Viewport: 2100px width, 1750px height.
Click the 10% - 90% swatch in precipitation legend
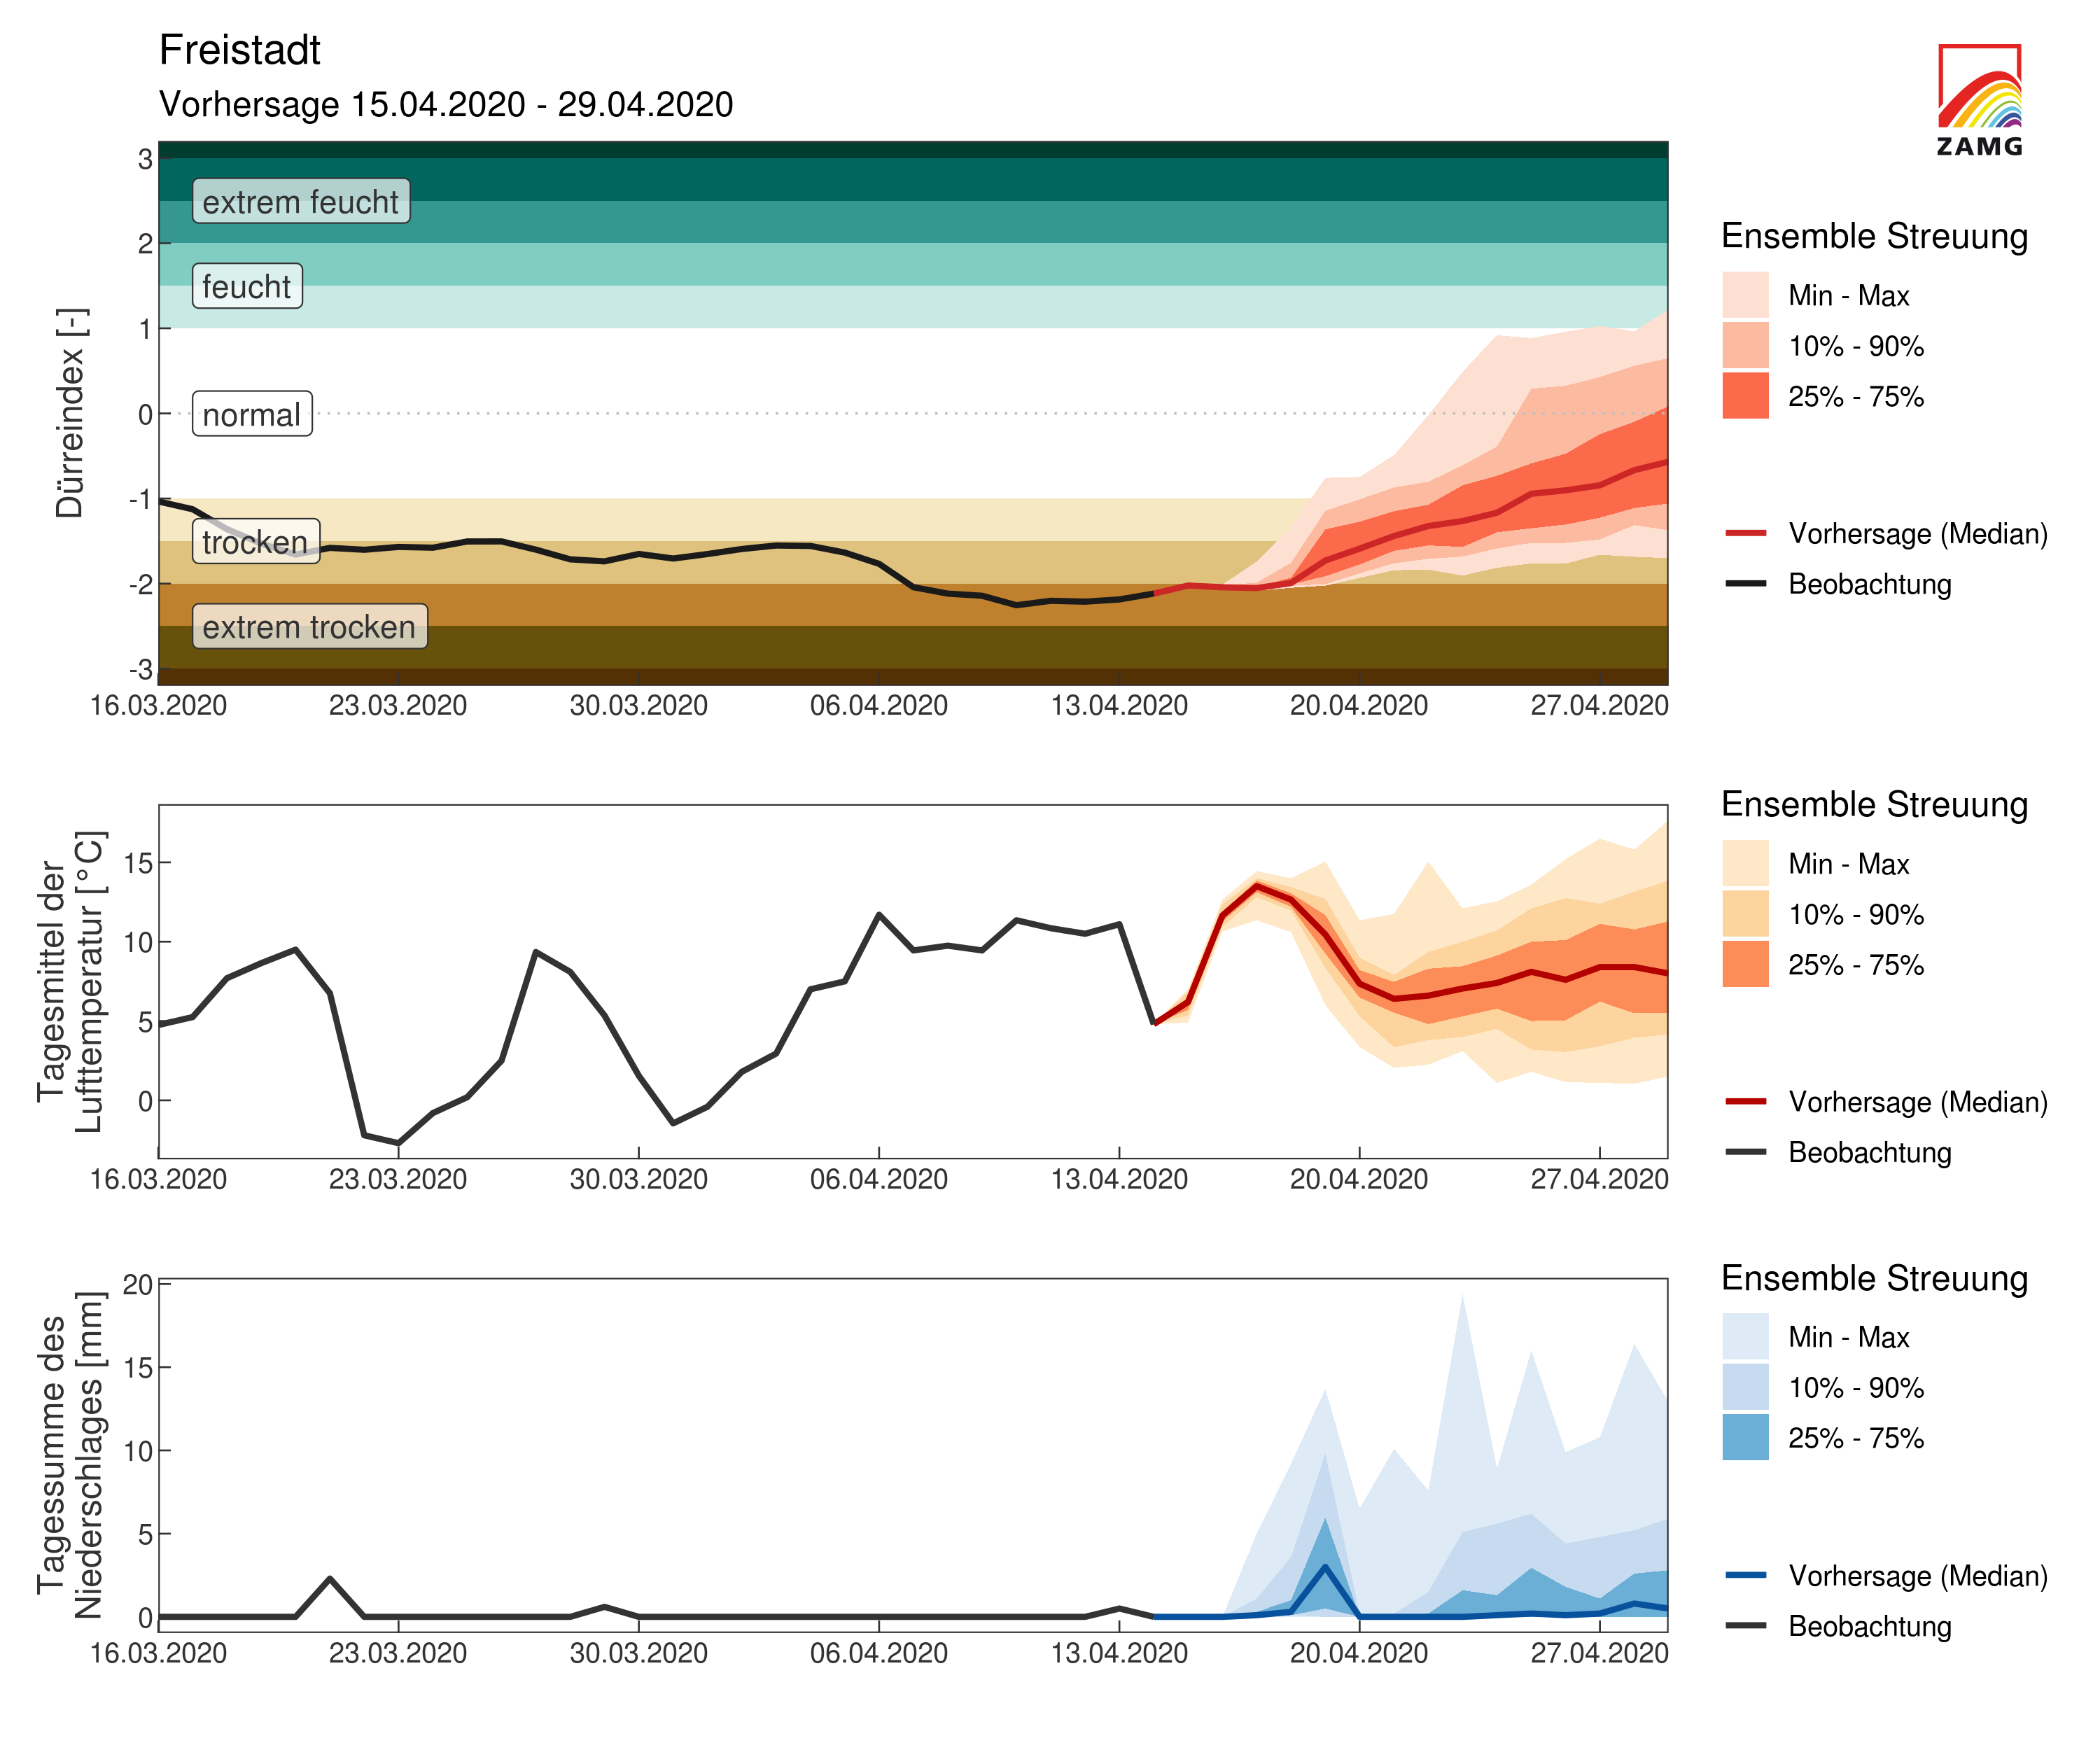(1745, 1386)
